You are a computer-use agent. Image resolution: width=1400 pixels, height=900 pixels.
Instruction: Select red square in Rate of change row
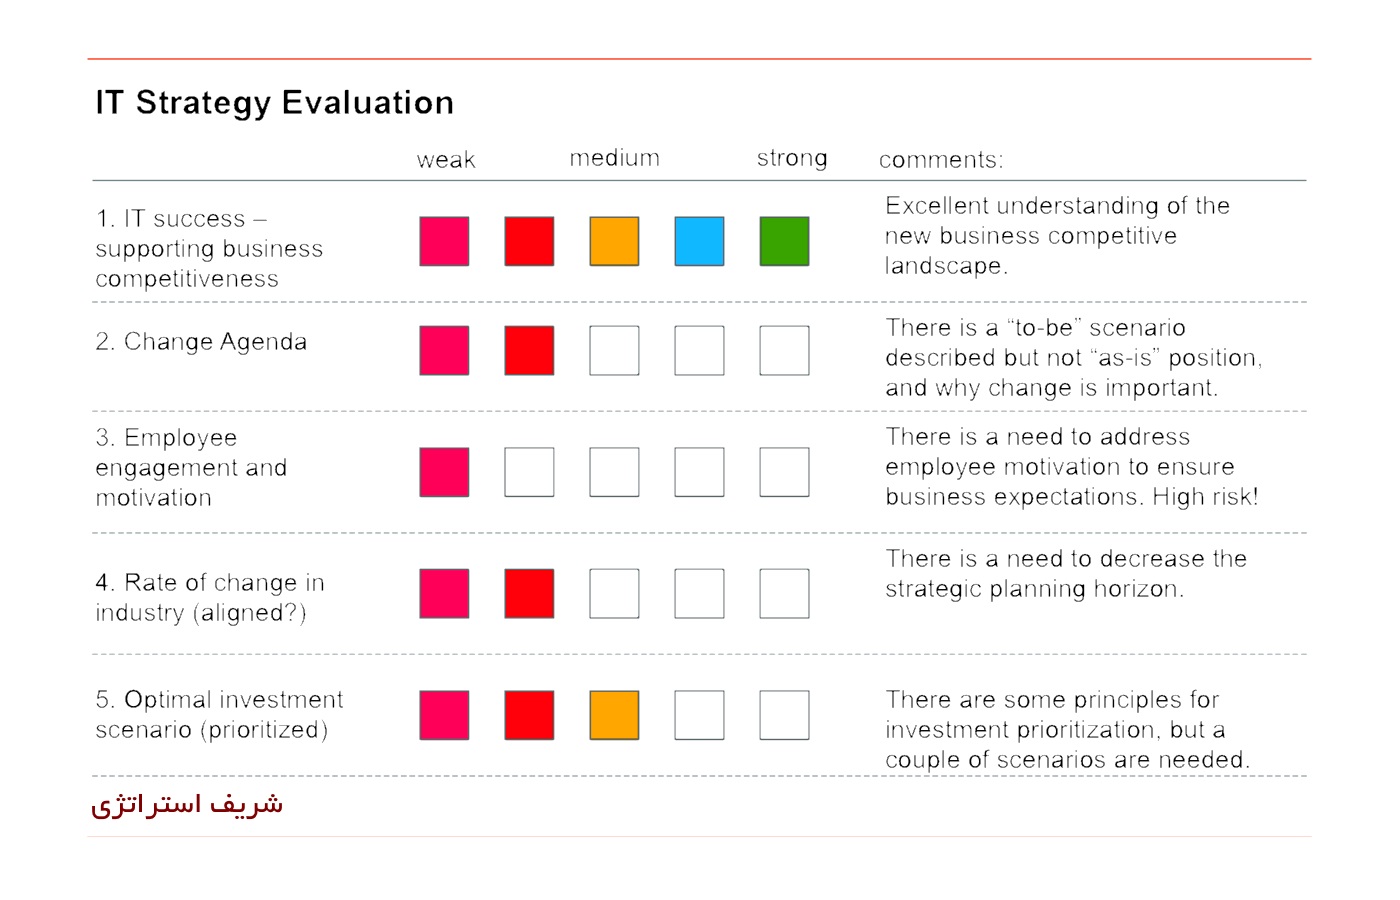(x=529, y=594)
